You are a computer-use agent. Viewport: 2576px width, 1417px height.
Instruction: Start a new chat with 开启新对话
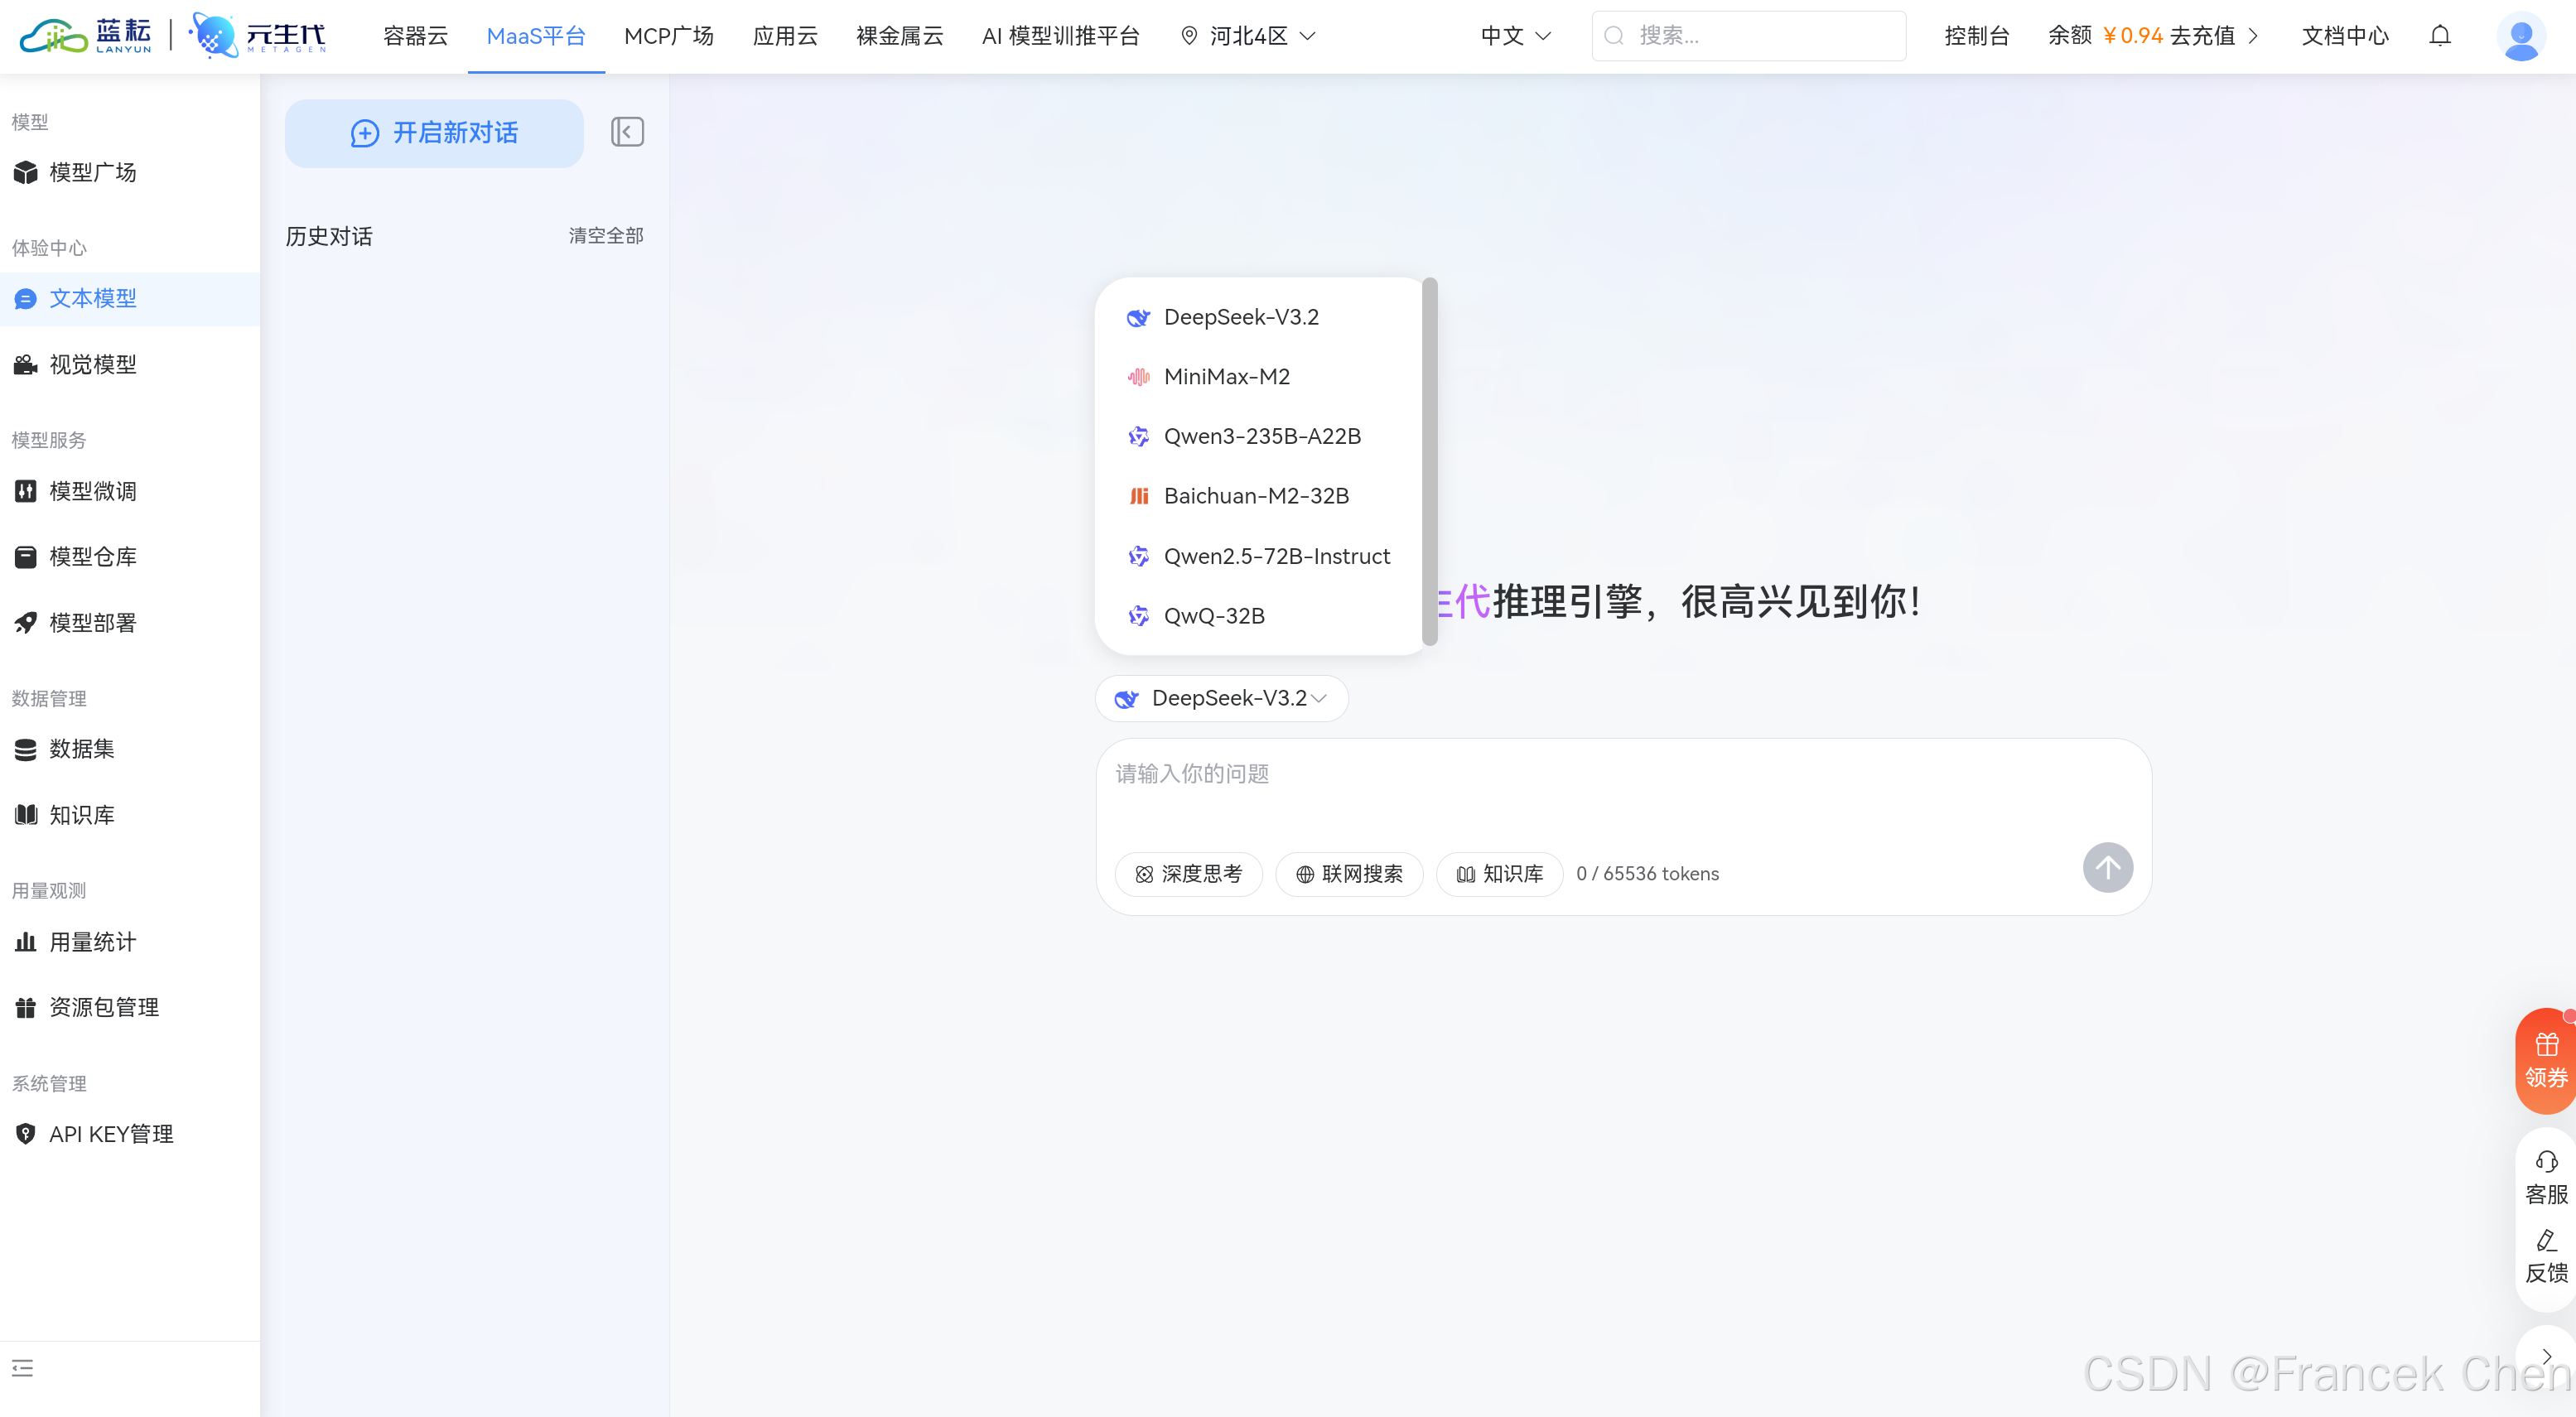434,132
